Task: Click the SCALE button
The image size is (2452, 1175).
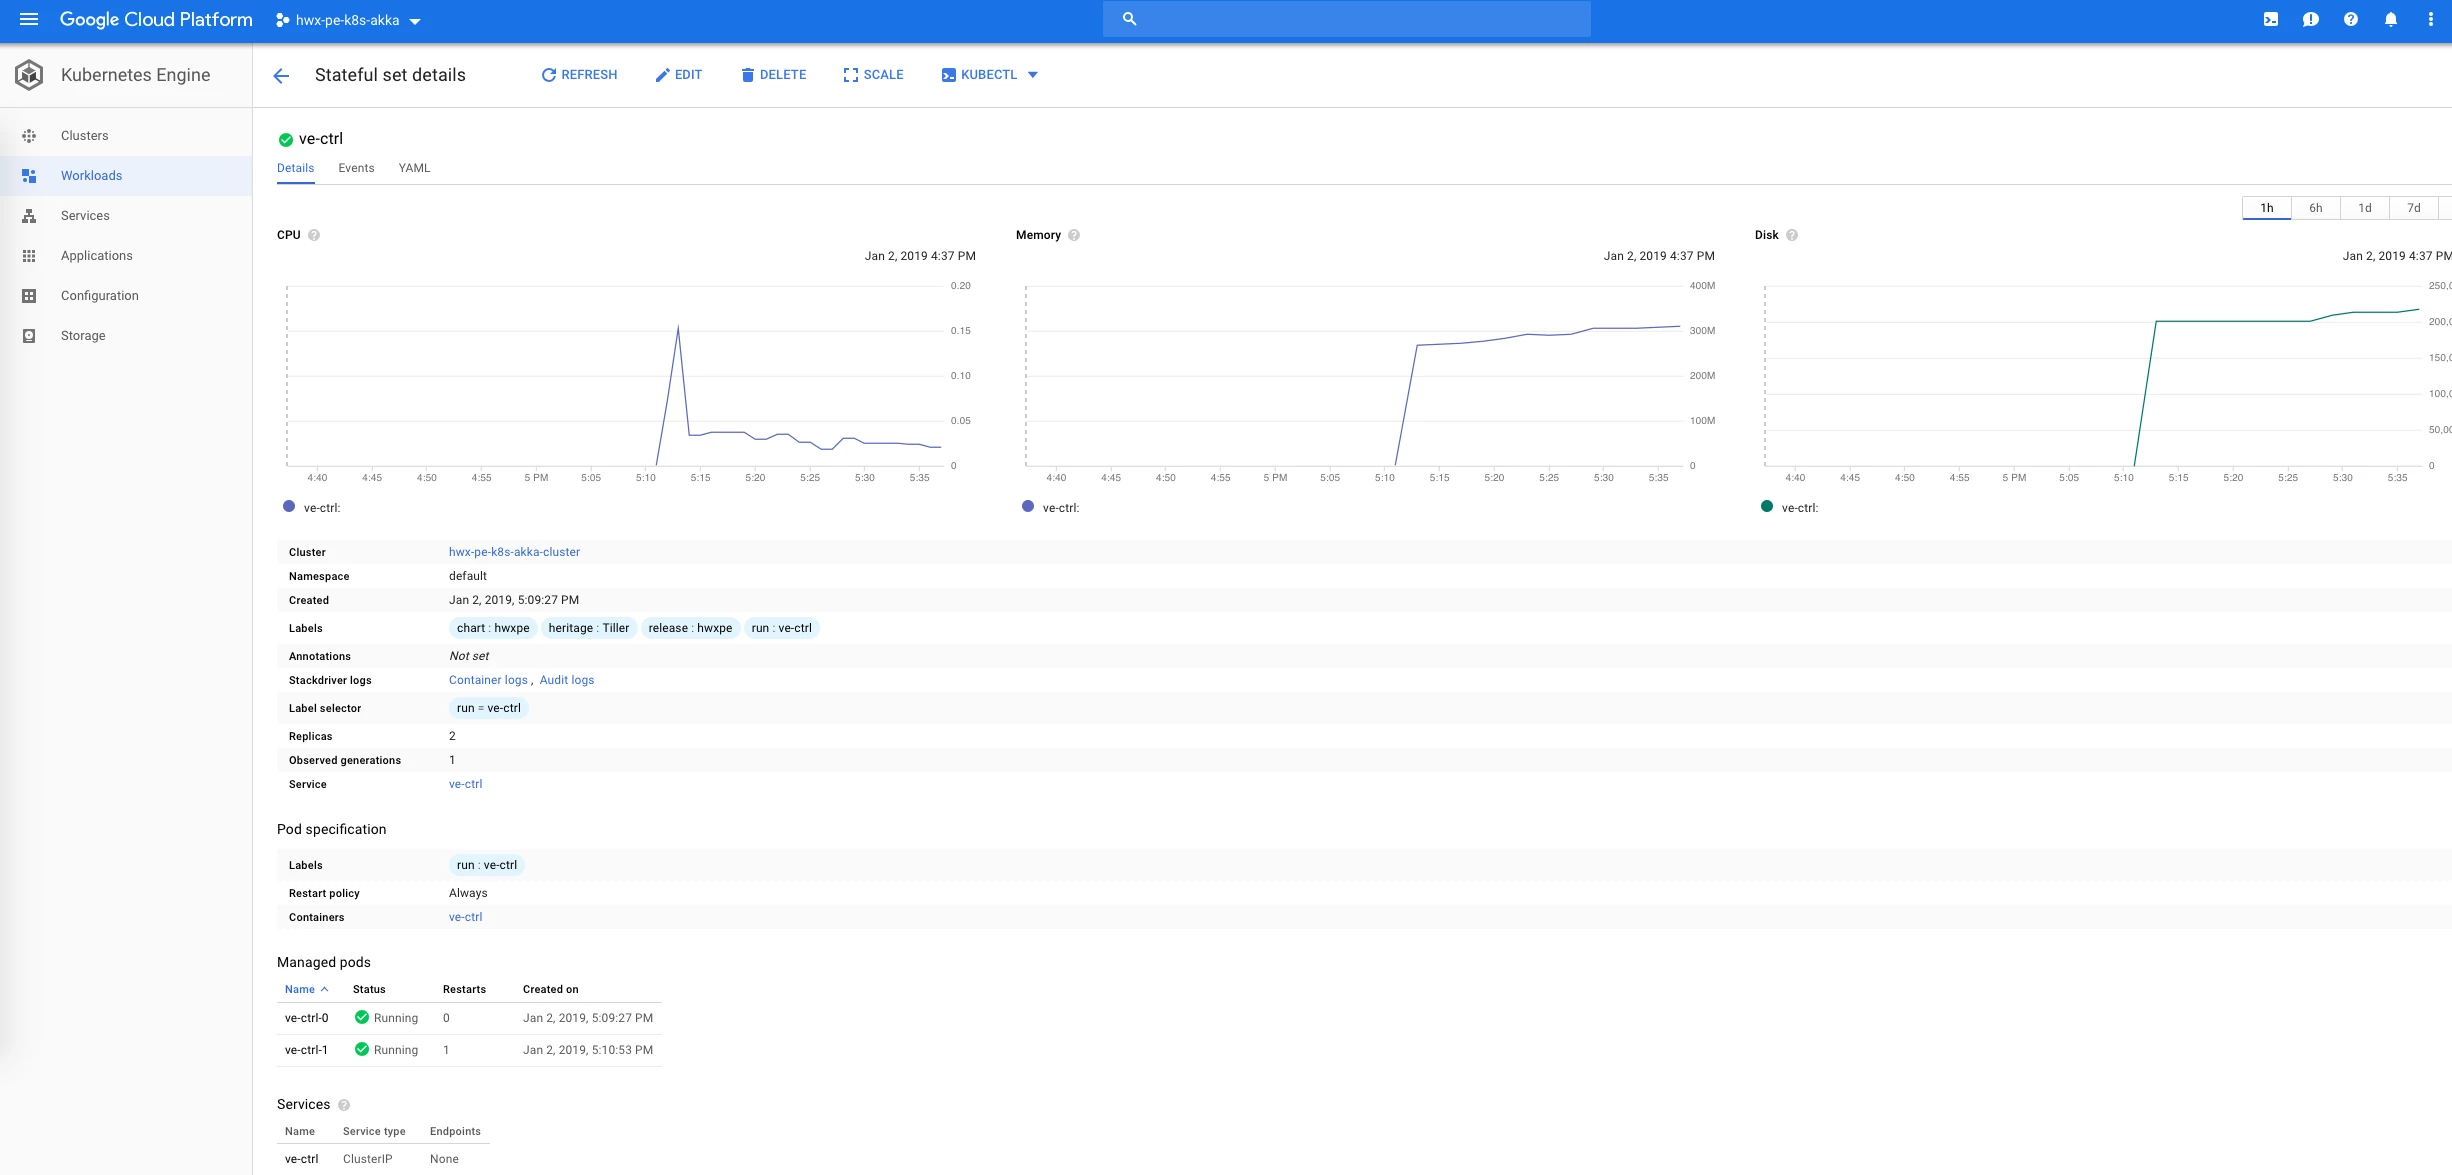Action: 873,75
